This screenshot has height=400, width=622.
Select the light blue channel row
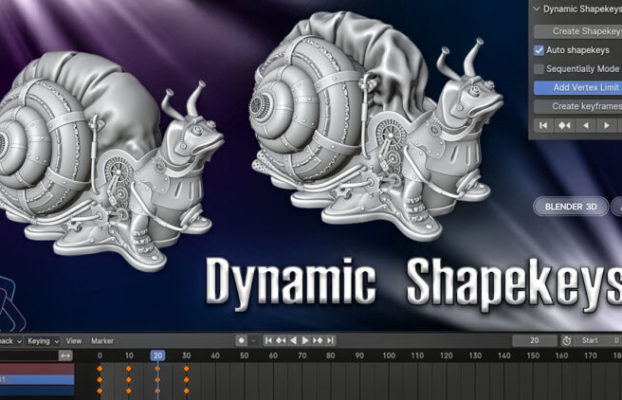(x=37, y=380)
